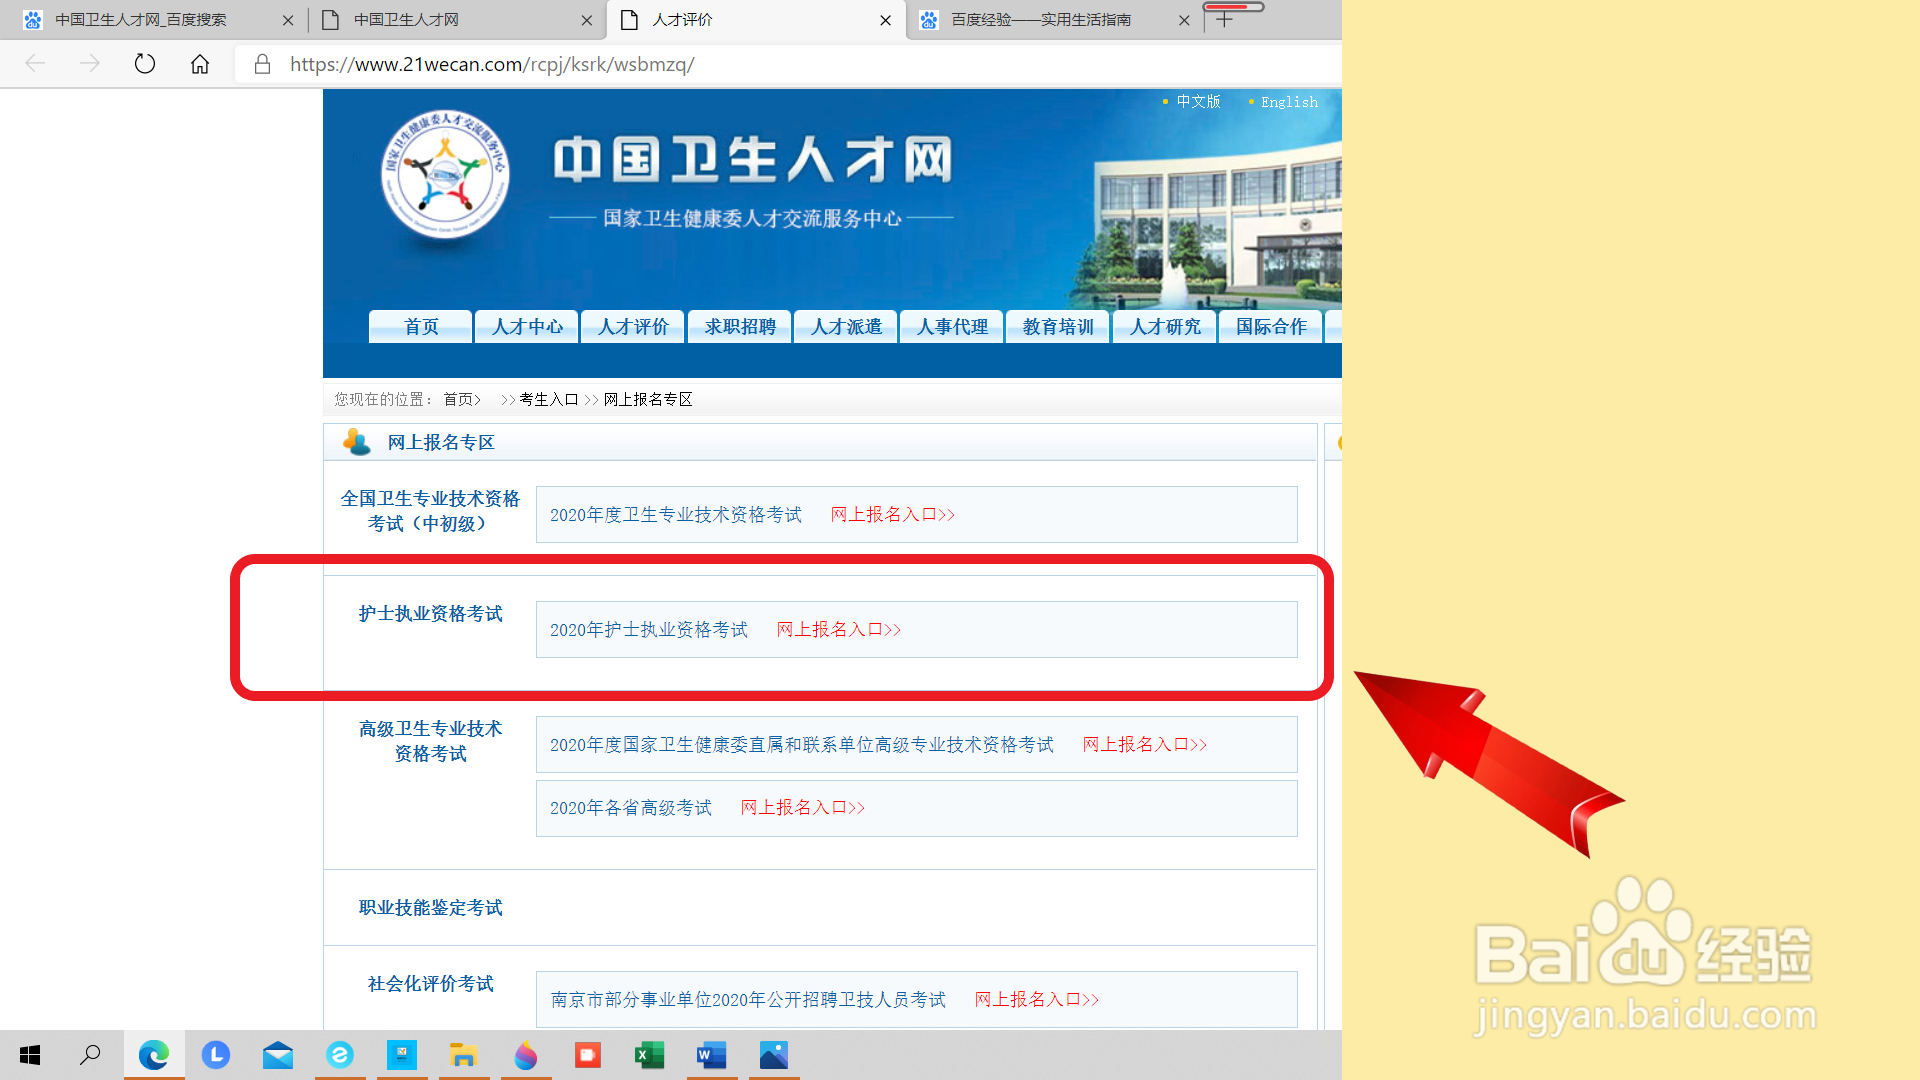Open 网上报名入口 for 2020年护士执业资格考试
The width and height of the screenshot is (1920, 1080).
pyautogui.click(x=839, y=630)
